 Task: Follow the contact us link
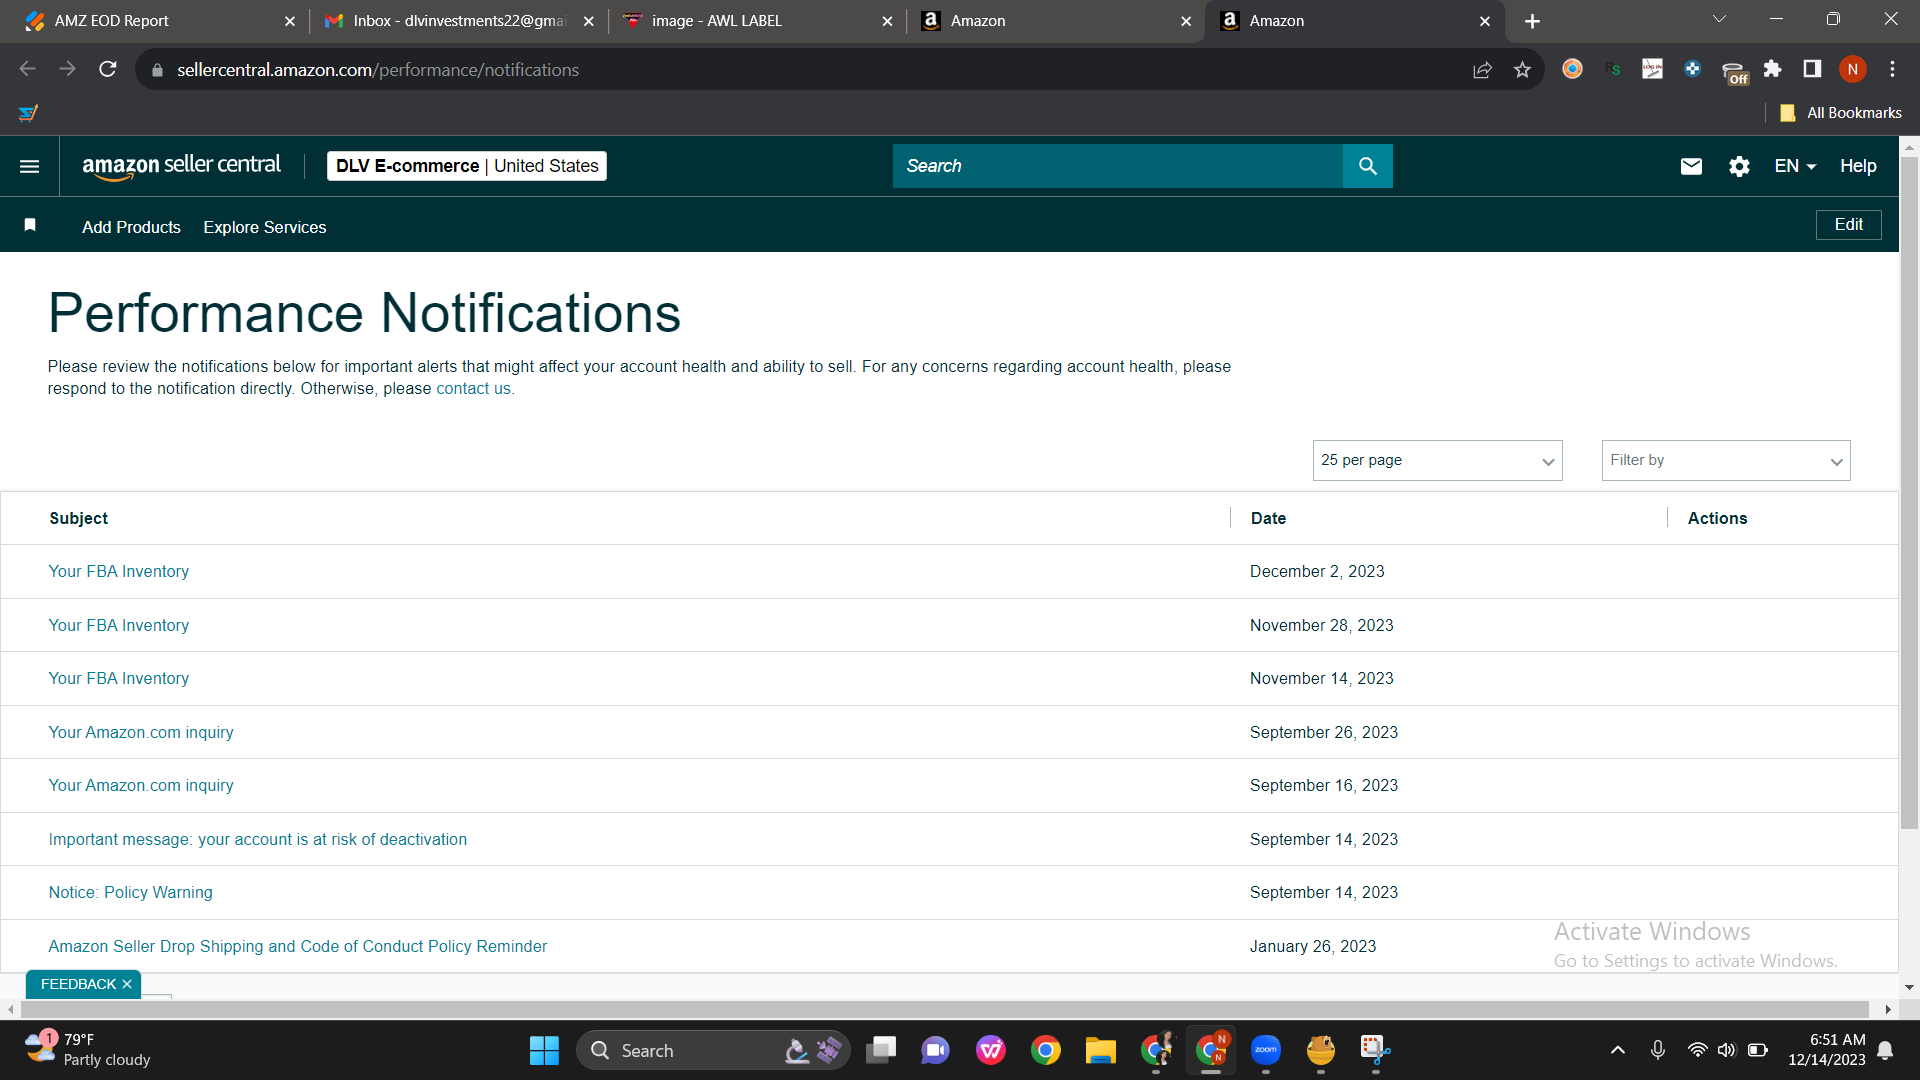473,389
